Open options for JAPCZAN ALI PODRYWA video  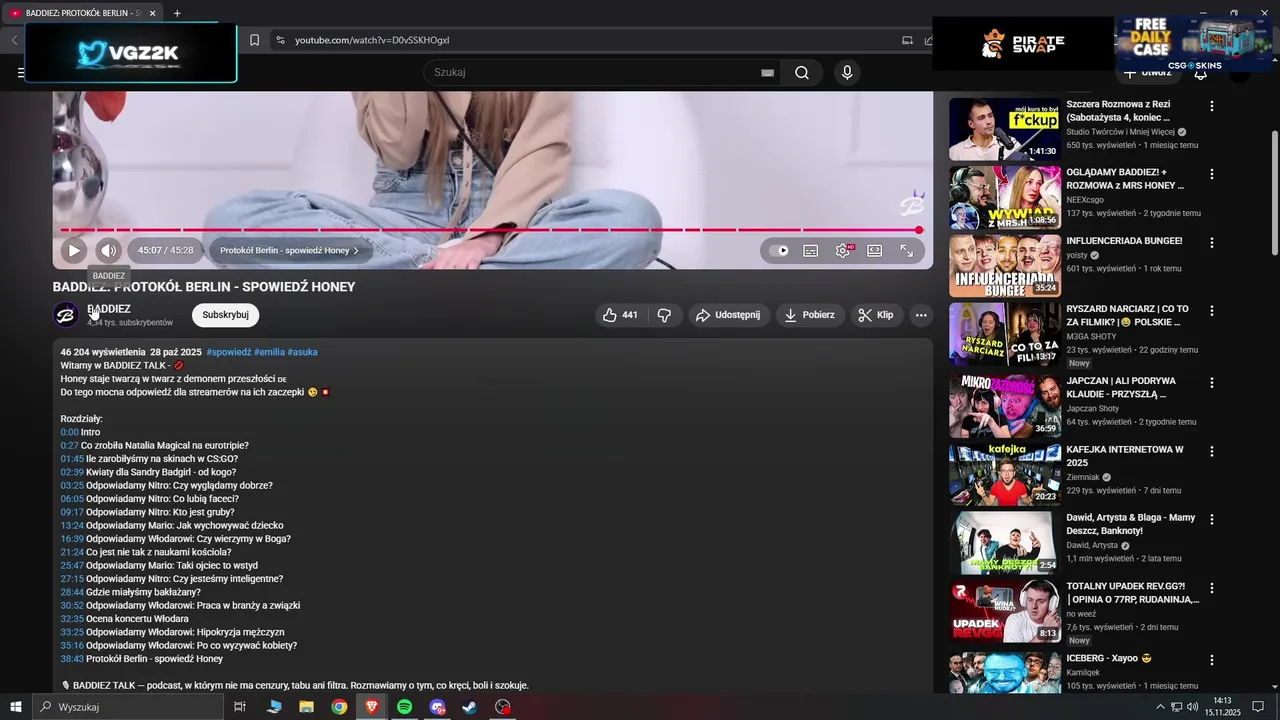[x=1212, y=382]
